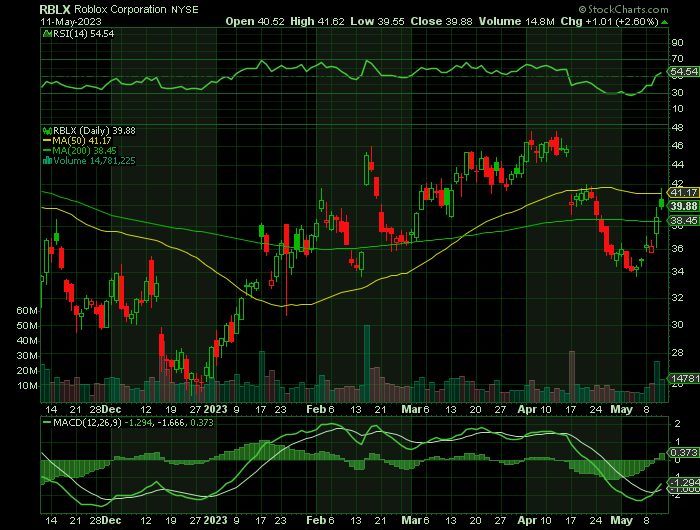The height and width of the screenshot is (530, 700).
Task: Click the RBLX ticker symbol in header
Action: (55, 9)
